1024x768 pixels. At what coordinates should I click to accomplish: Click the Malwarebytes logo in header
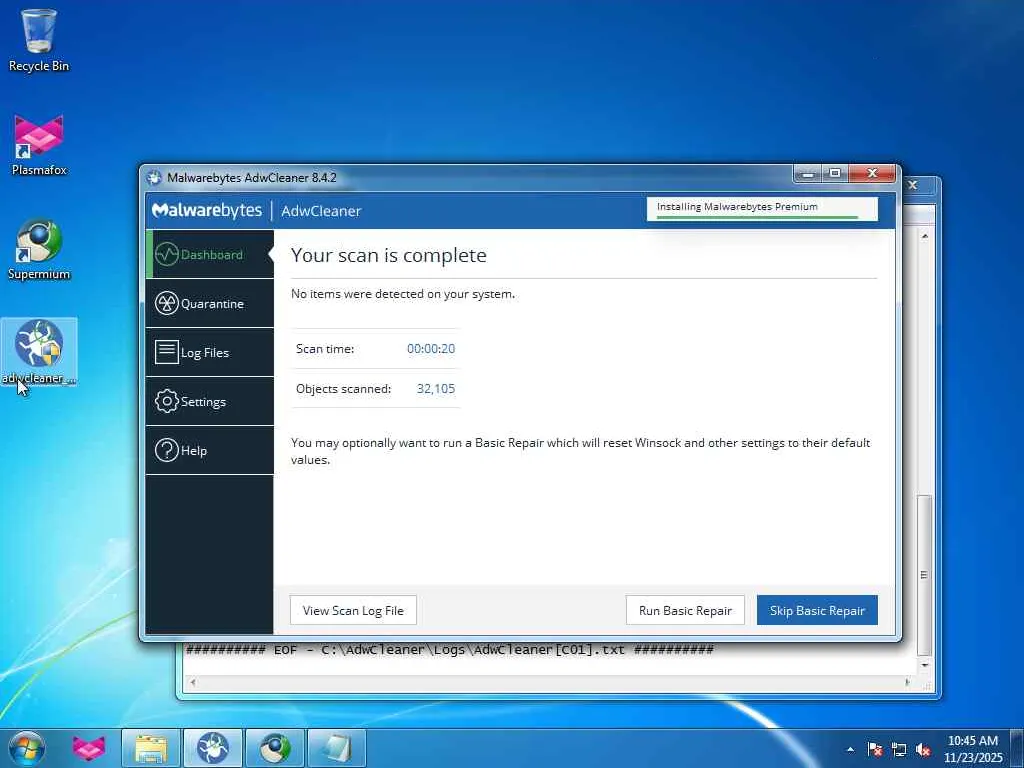[206, 210]
